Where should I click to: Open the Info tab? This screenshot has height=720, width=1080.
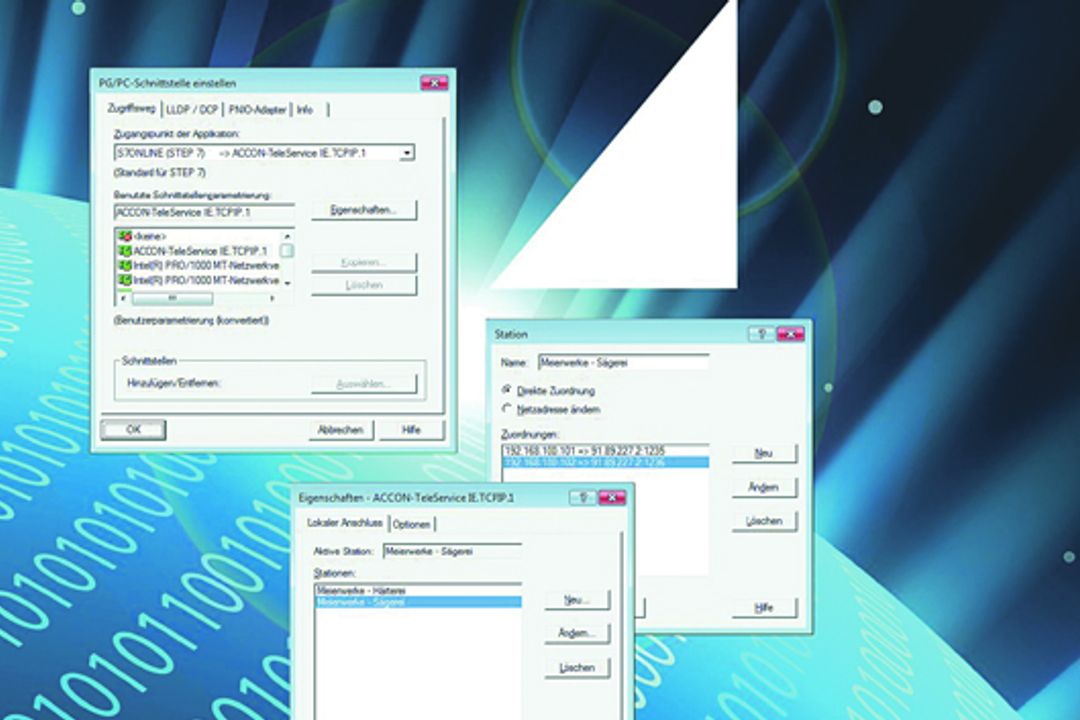point(305,110)
